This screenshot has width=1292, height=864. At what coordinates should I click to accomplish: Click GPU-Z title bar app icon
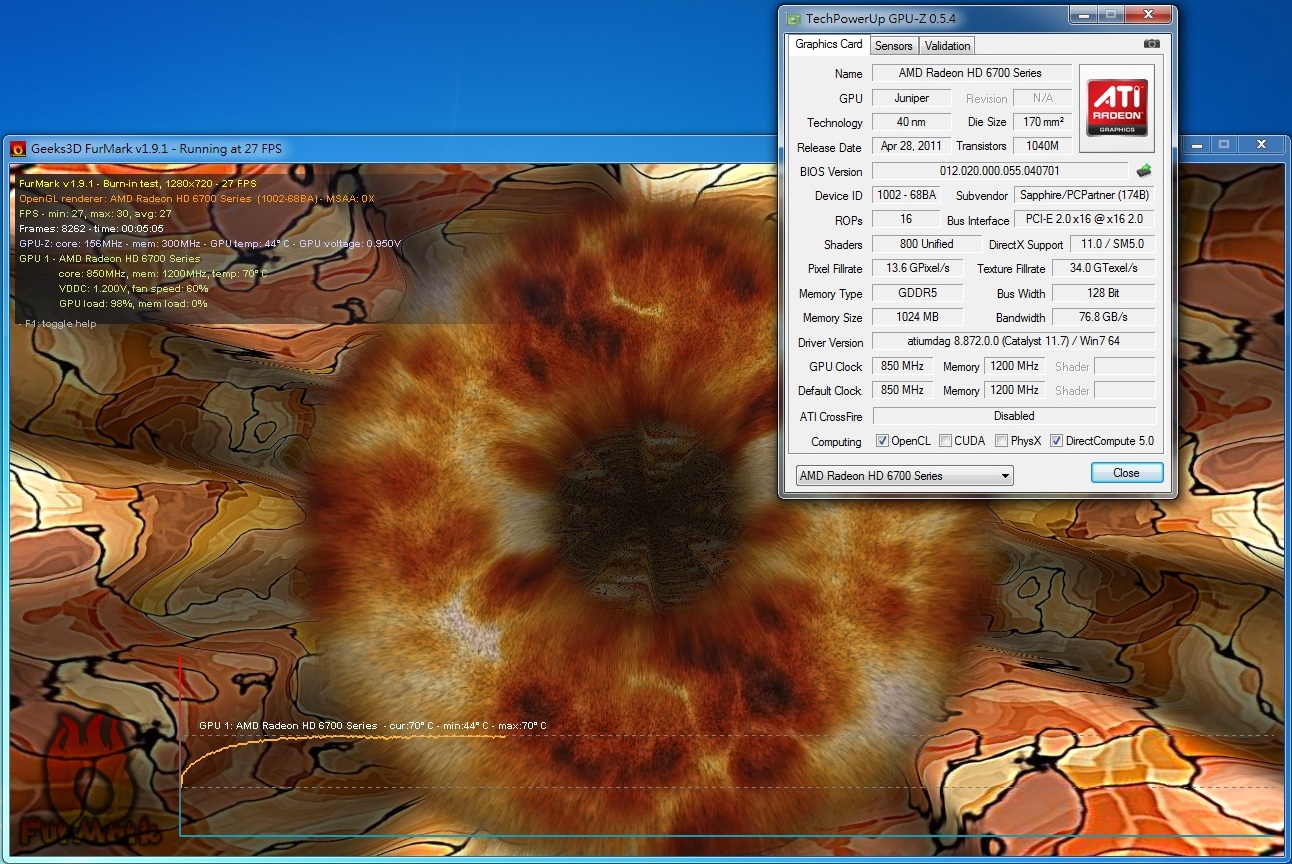click(x=793, y=18)
